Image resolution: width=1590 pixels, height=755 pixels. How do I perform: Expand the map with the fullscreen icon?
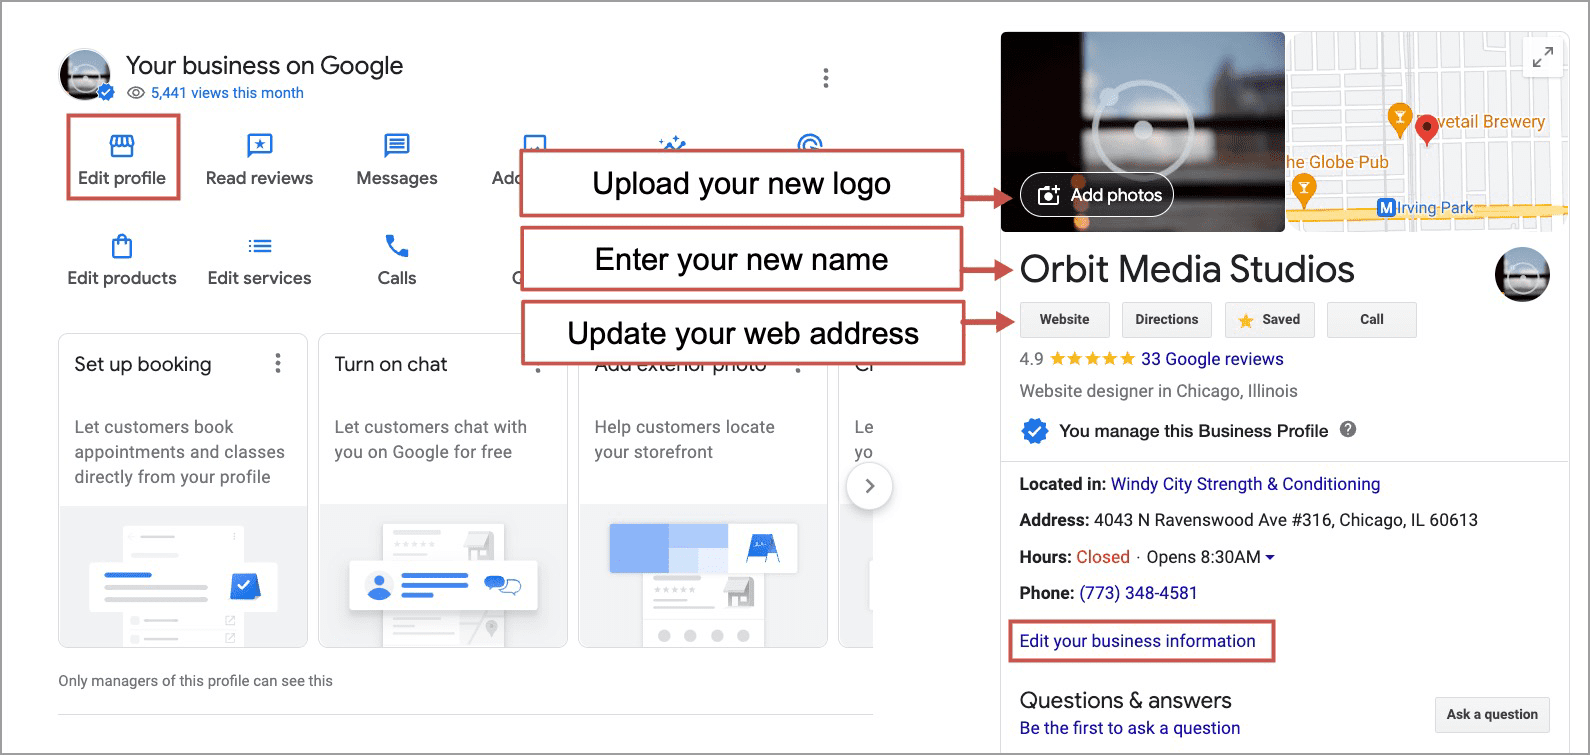point(1543,58)
